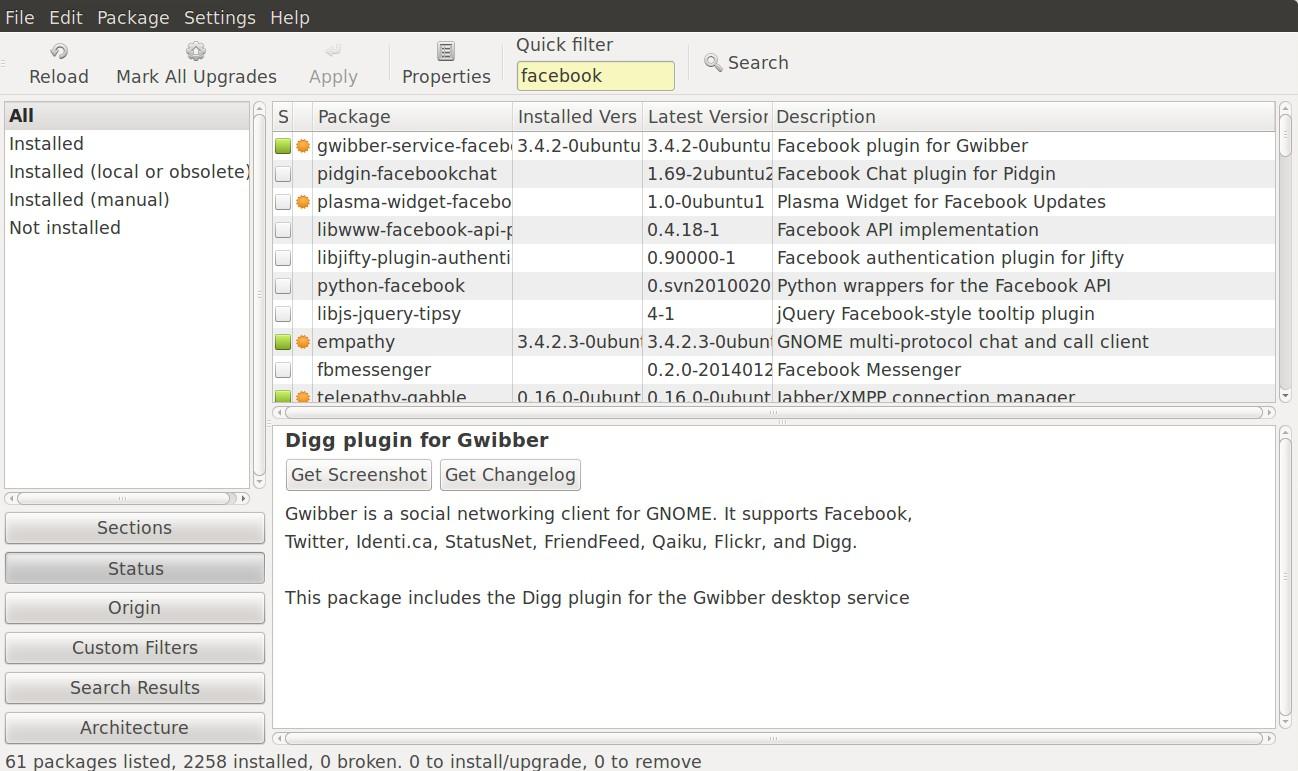Select the libjs-jquery-tipsy package name
Viewport: 1298px width, 771px height.
point(389,314)
